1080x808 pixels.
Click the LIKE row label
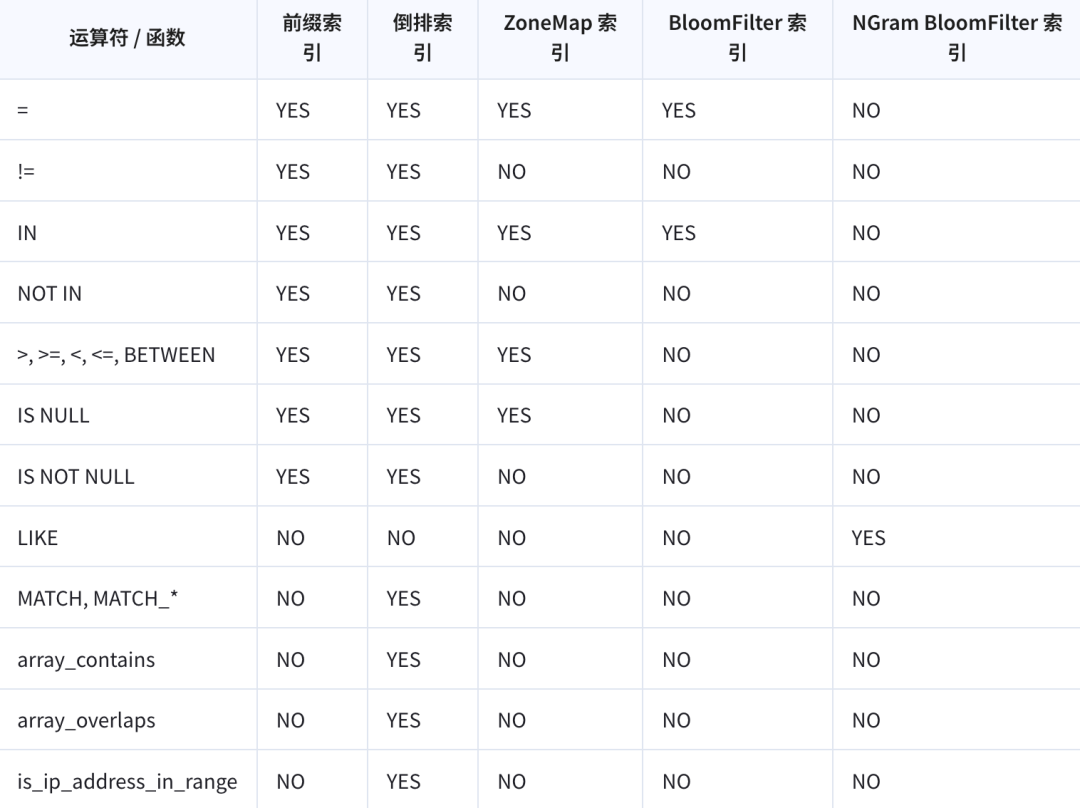click(38, 538)
